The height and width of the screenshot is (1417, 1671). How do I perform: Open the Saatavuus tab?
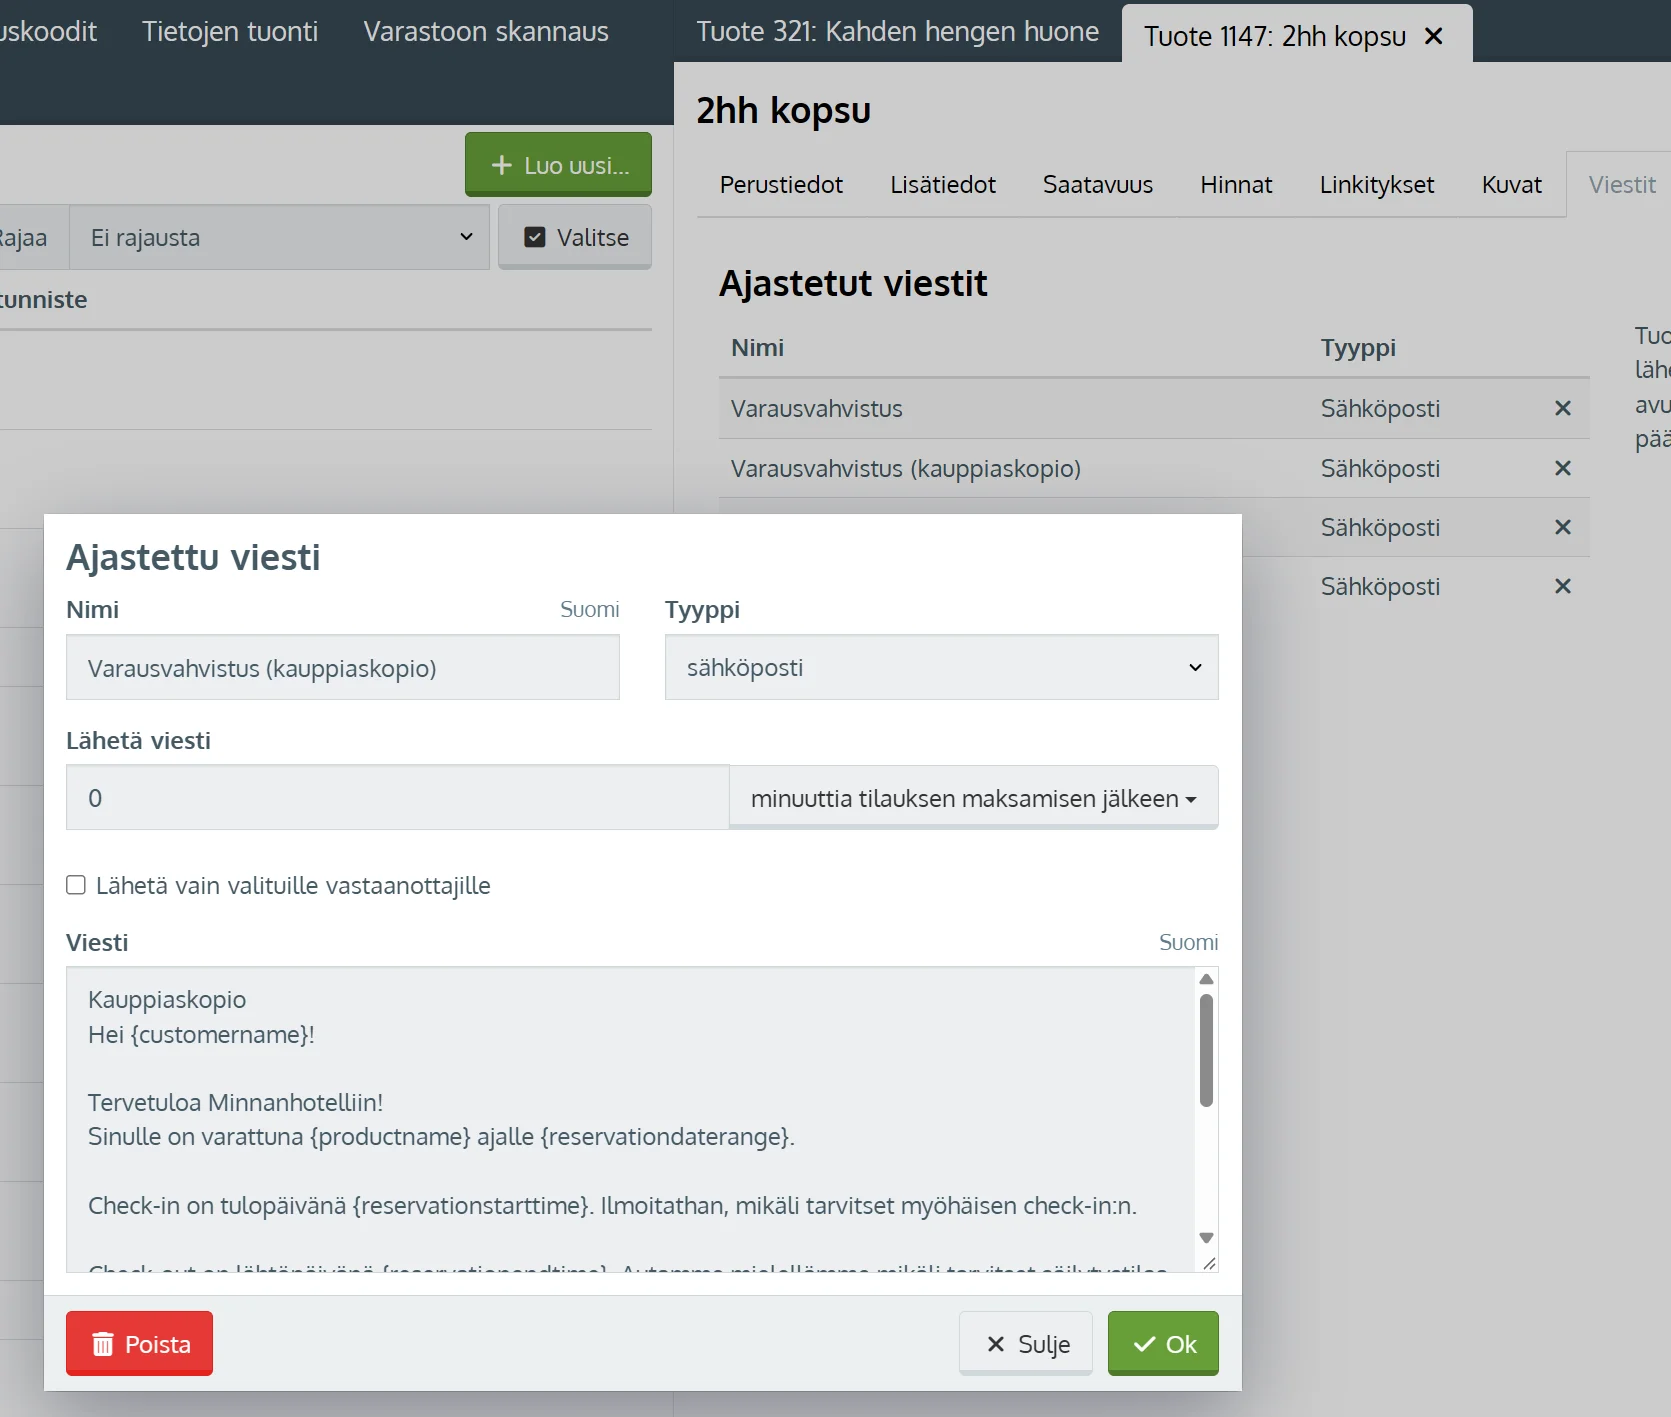1097,185
